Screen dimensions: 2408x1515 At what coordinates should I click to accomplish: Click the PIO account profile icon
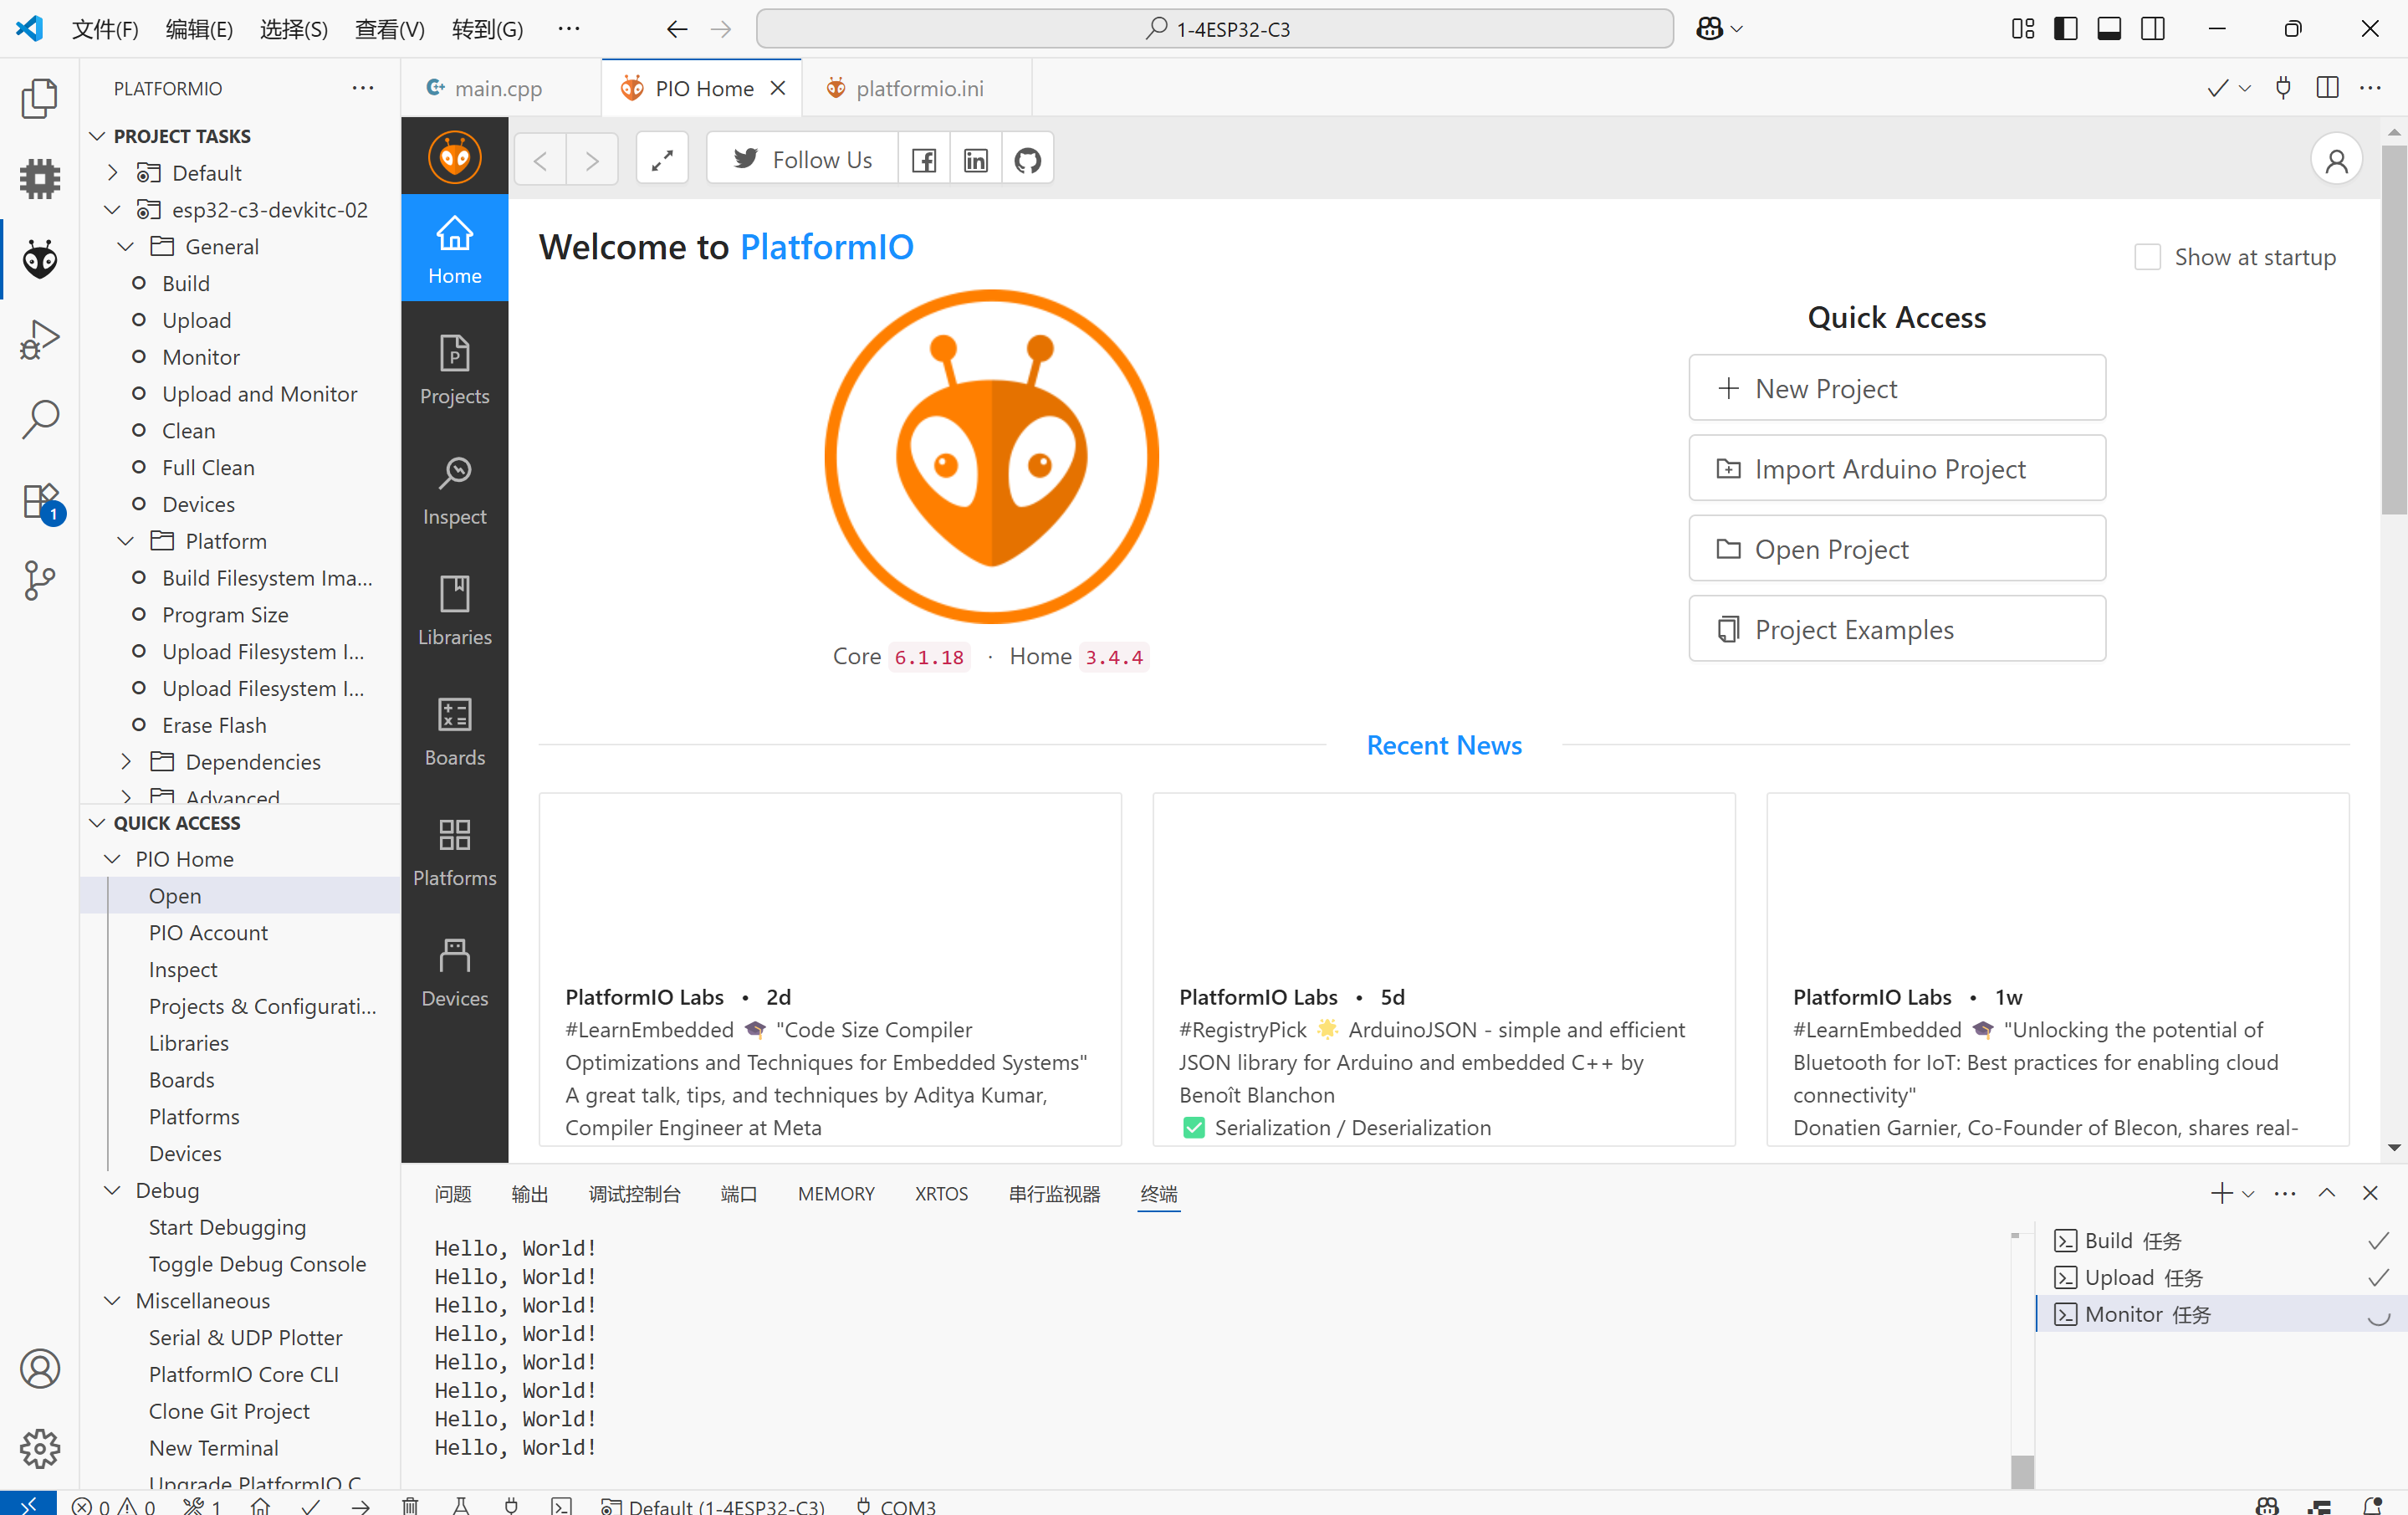point(2336,160)
